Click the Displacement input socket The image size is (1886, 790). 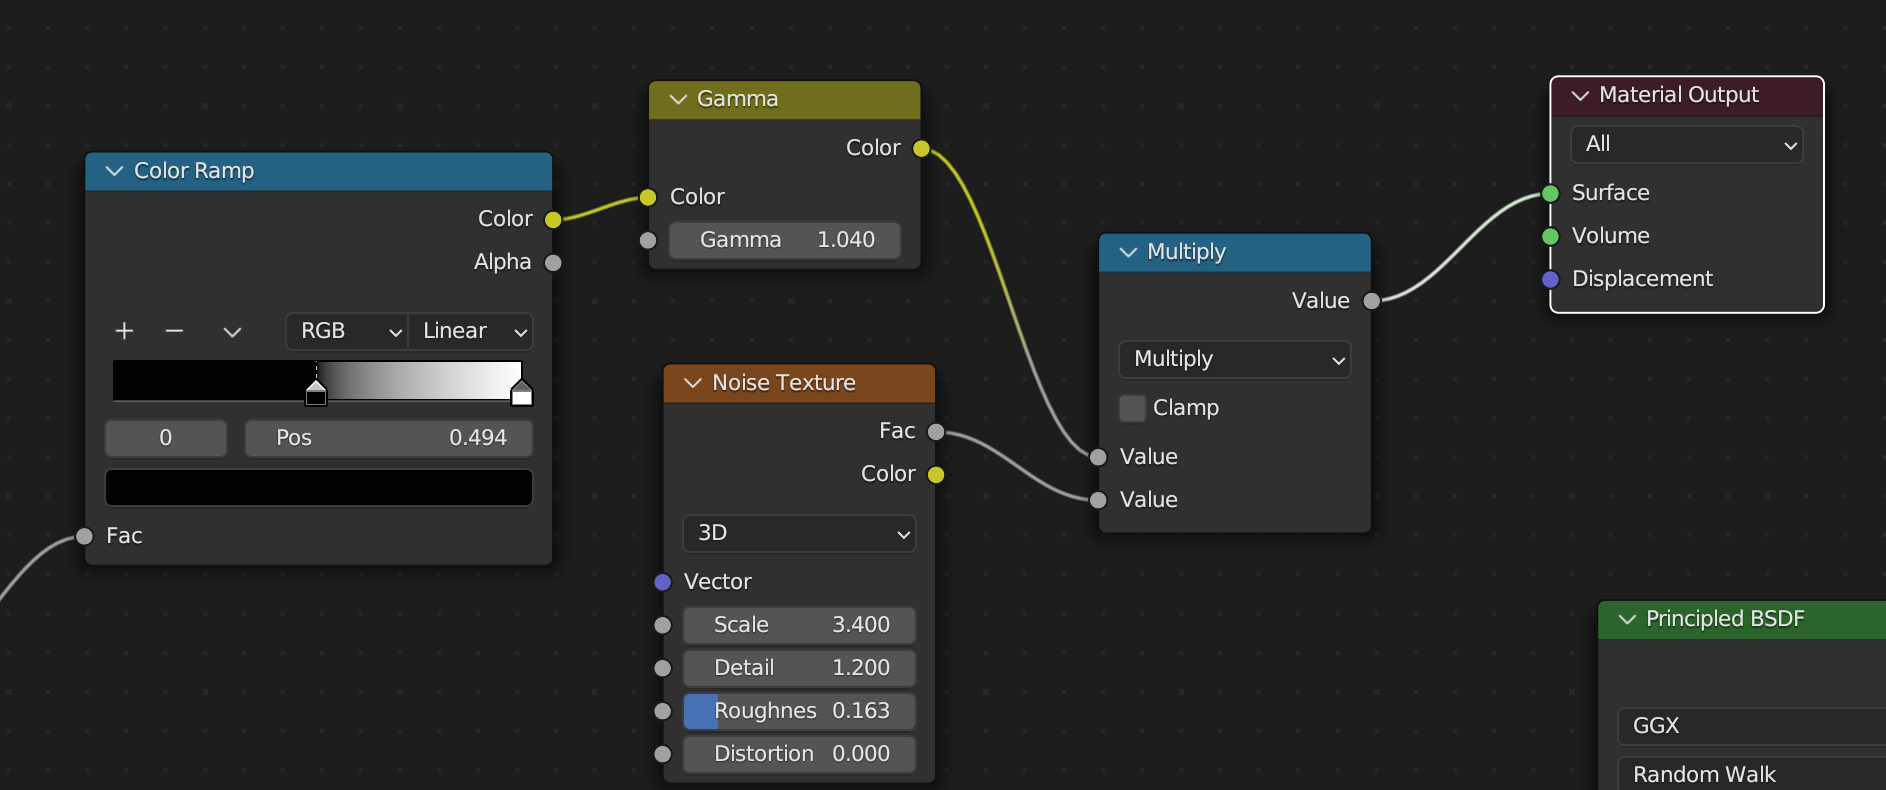tap(1550, 279)
